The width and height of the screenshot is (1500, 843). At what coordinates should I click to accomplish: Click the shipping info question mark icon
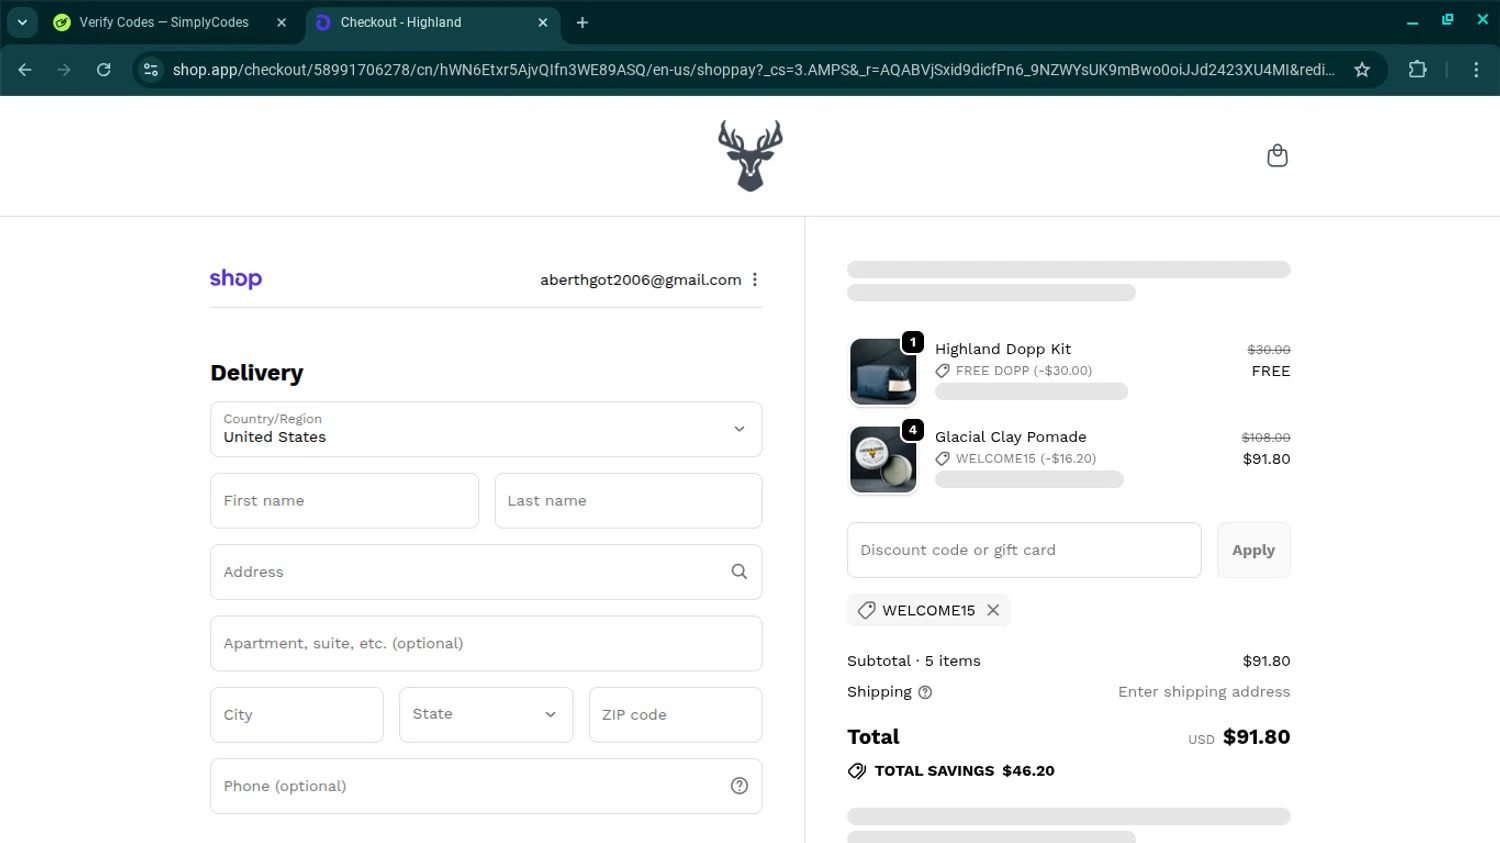pyautogui.click(x=925, y=692)
